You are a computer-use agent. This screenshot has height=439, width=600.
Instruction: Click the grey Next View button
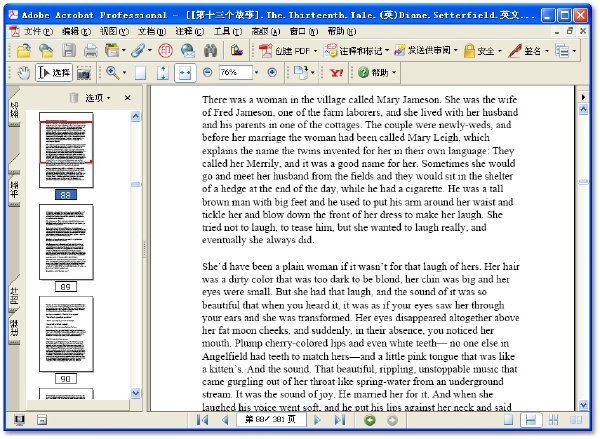pos(392,420)
